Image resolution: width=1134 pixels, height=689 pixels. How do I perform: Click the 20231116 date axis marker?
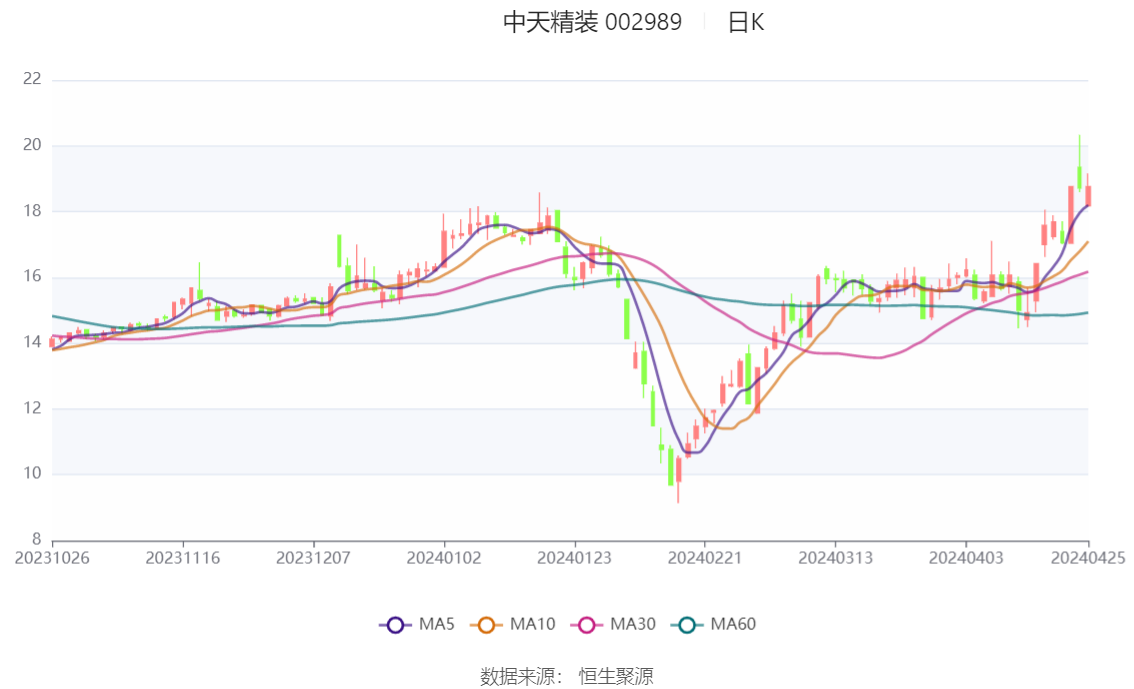pos(183,558)
